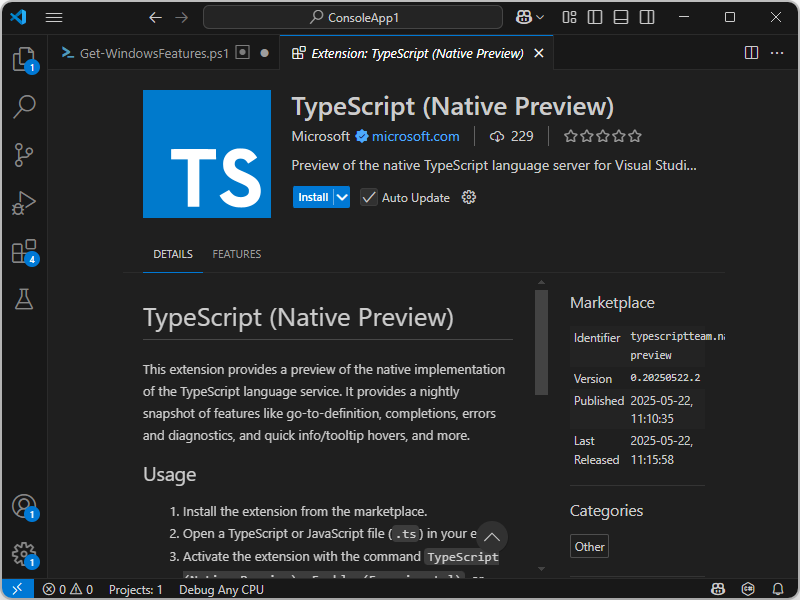Click the scrollbar down arrow
The height and width of the screenshot is (600, 800).
tap(541, 569)
